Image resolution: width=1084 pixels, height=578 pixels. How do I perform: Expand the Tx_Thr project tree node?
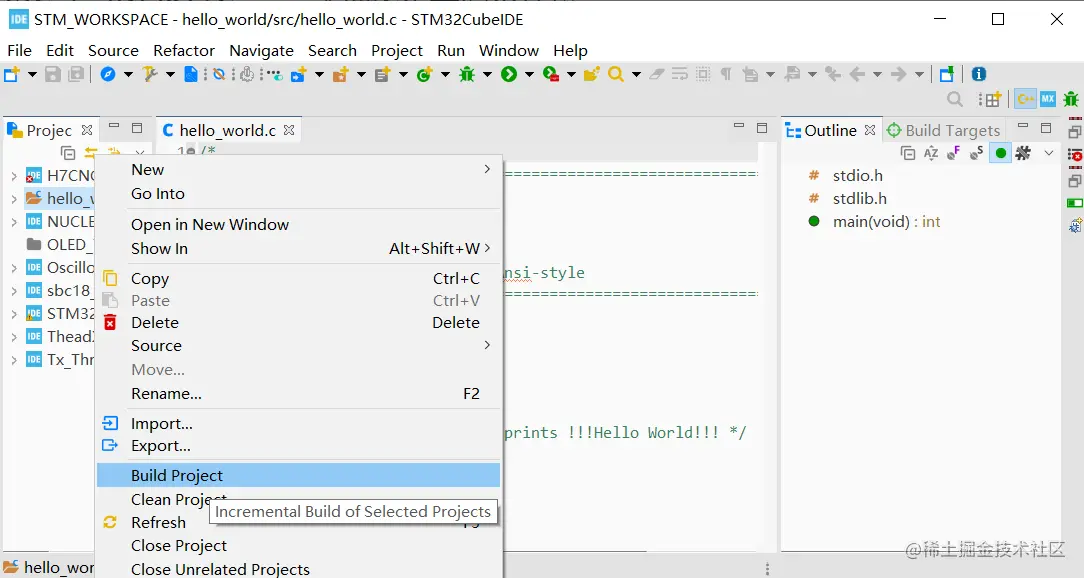[x=14, y=360]
